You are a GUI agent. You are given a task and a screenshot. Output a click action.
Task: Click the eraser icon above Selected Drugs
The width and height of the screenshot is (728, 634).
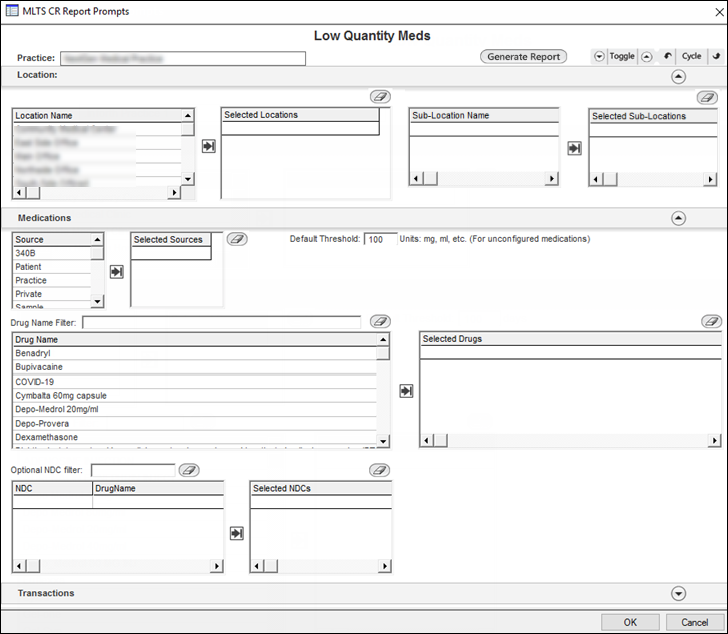tap(711, 321)
